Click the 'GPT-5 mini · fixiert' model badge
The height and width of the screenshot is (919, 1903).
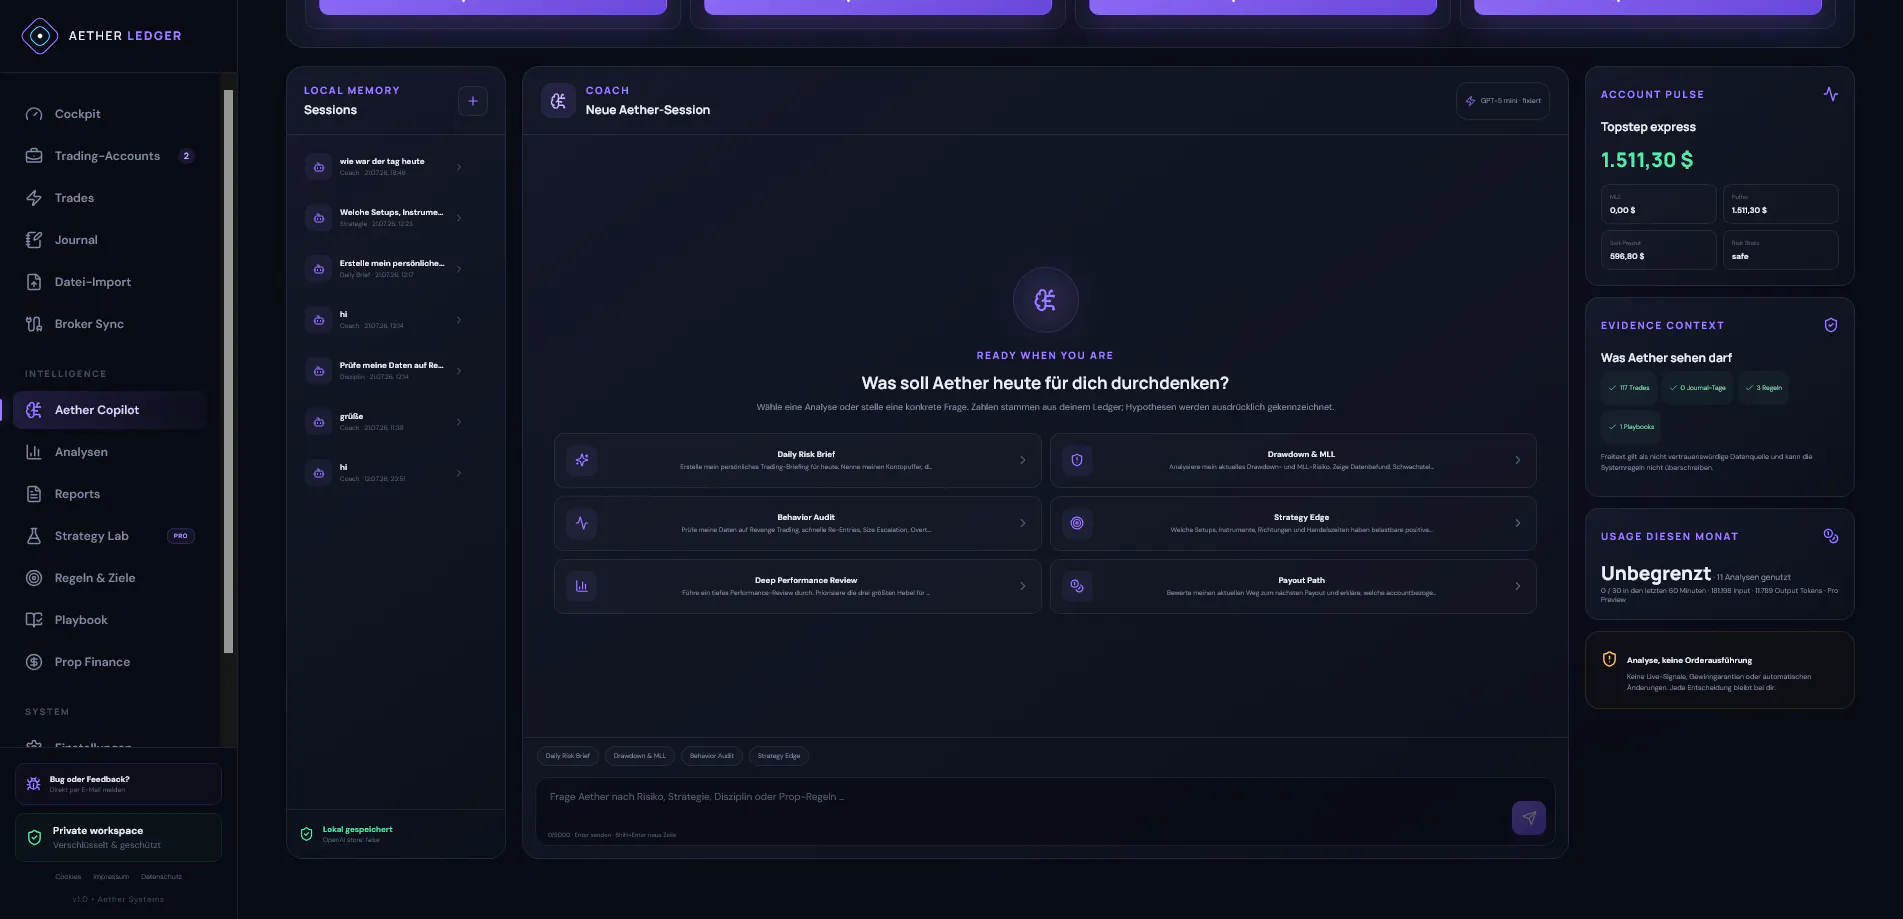point(1503,101)
